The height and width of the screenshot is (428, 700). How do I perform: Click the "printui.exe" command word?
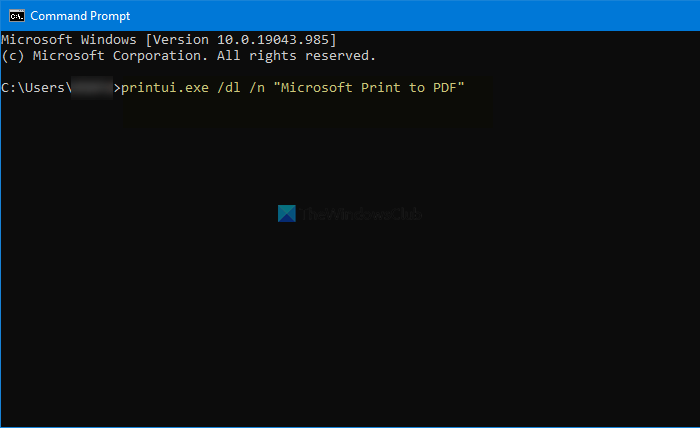click(x=165, y=89)
